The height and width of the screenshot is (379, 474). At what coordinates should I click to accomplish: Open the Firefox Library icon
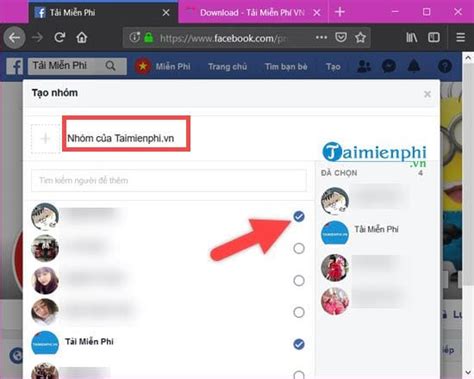click(412, 37)
